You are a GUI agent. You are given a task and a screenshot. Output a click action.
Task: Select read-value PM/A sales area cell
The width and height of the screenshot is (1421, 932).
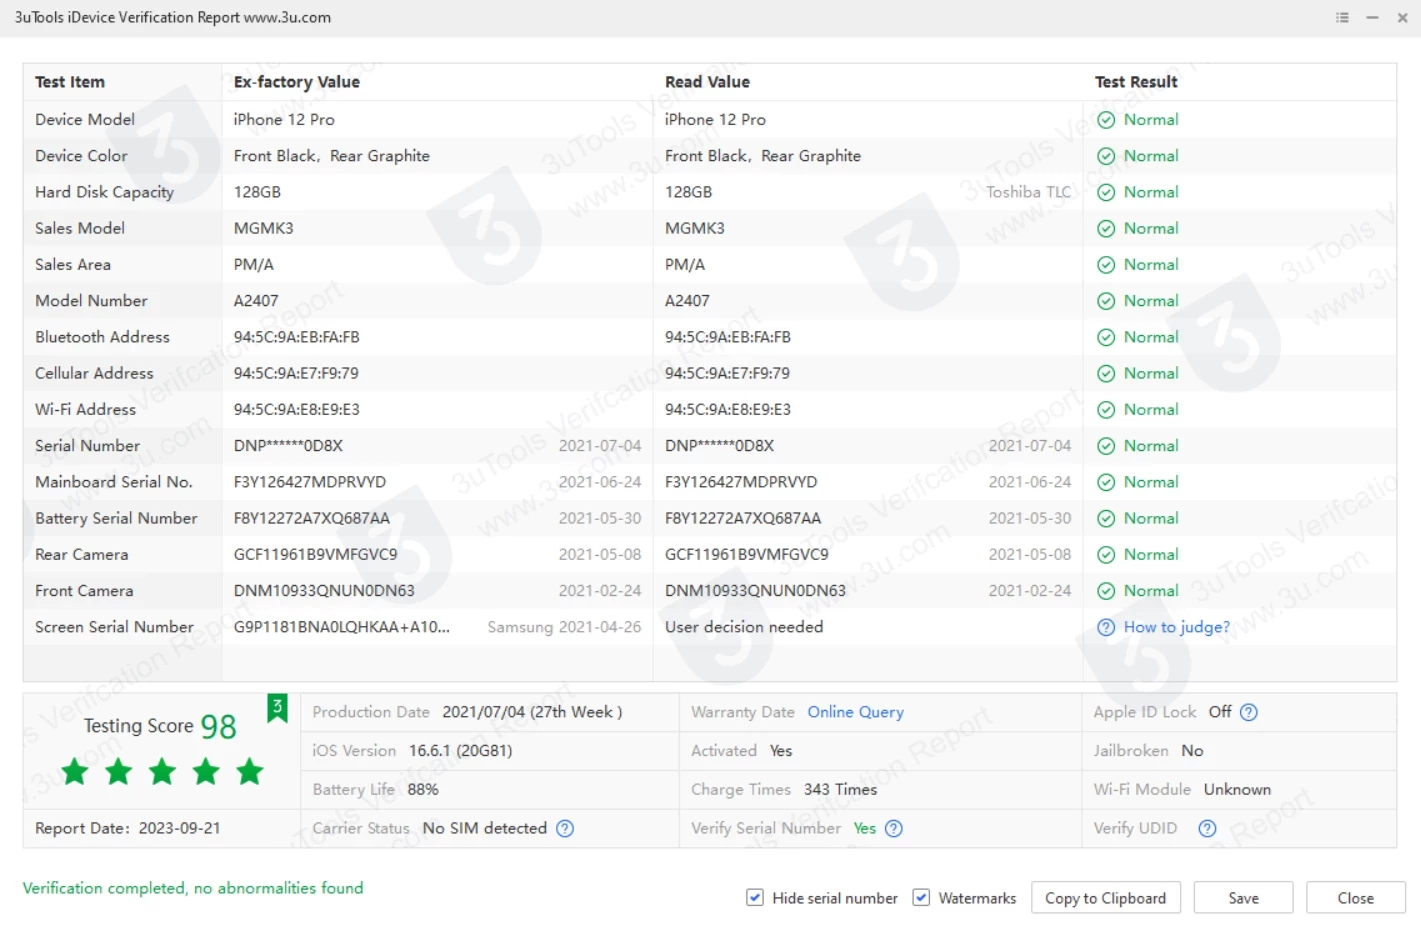(685, 265)
